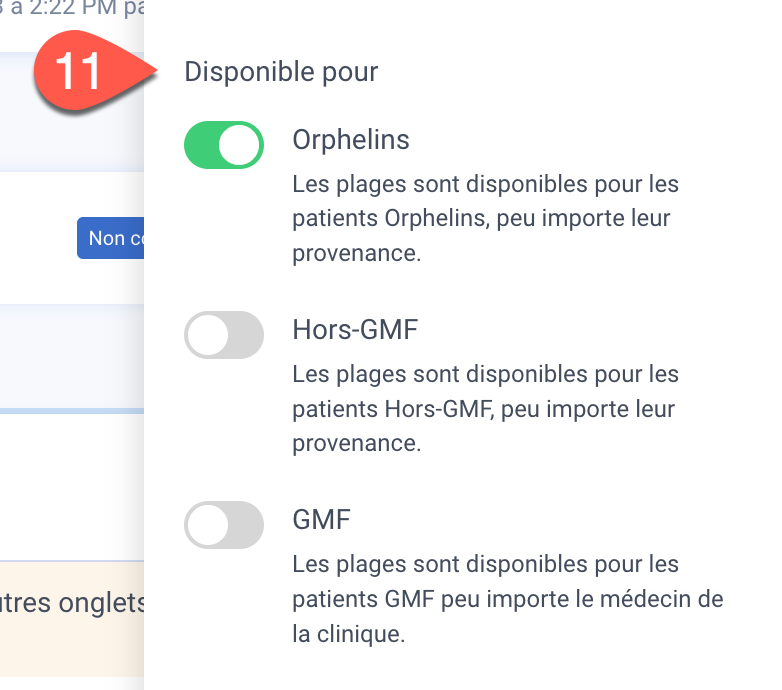The width and height of the screenshot is (782, 690).
Task: Click the thin blue divider line under the middle panel
Action: [72, 411]
